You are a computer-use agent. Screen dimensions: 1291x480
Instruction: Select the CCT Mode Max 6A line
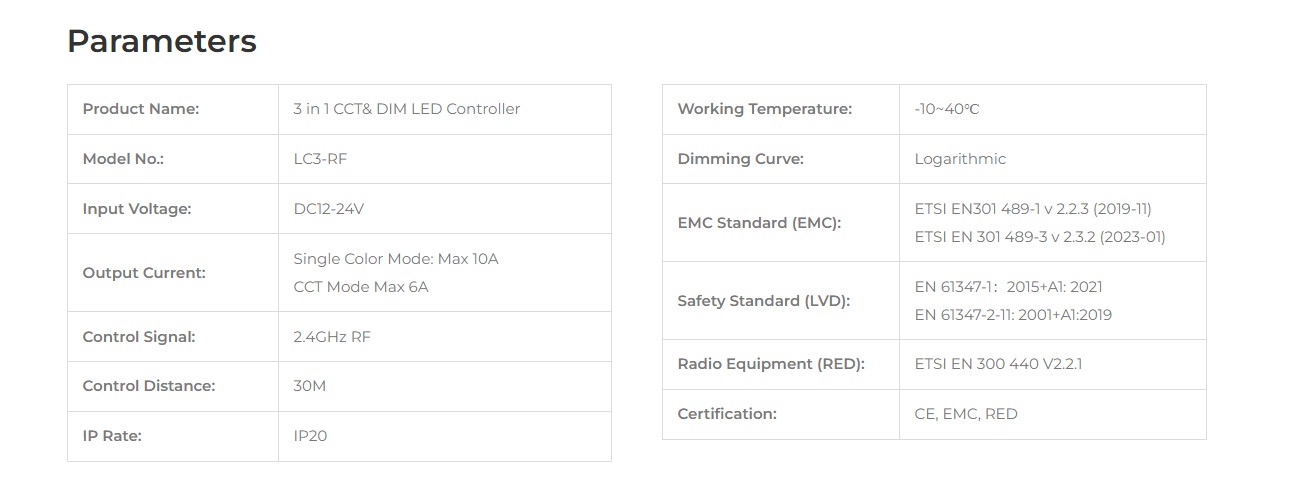pyautogui.click(x=361, y=287)
